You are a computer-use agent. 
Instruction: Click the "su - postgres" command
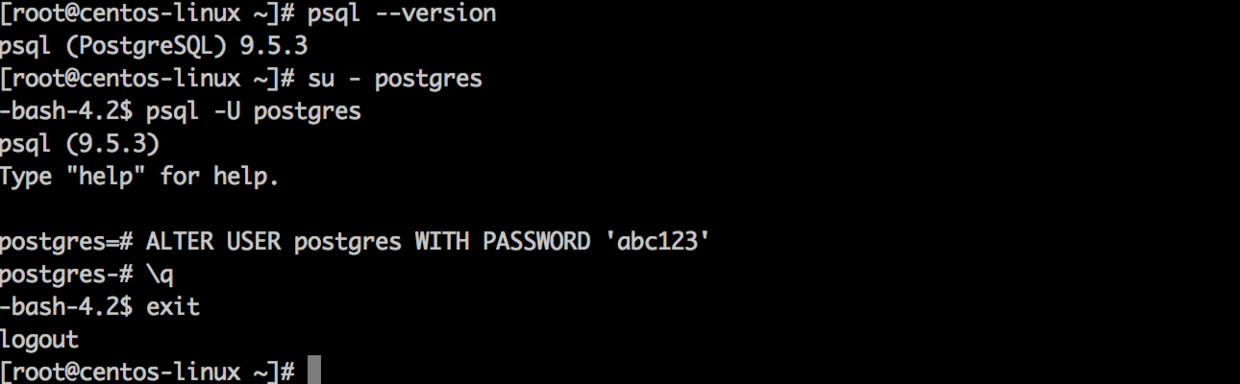(x=395, y=79)
